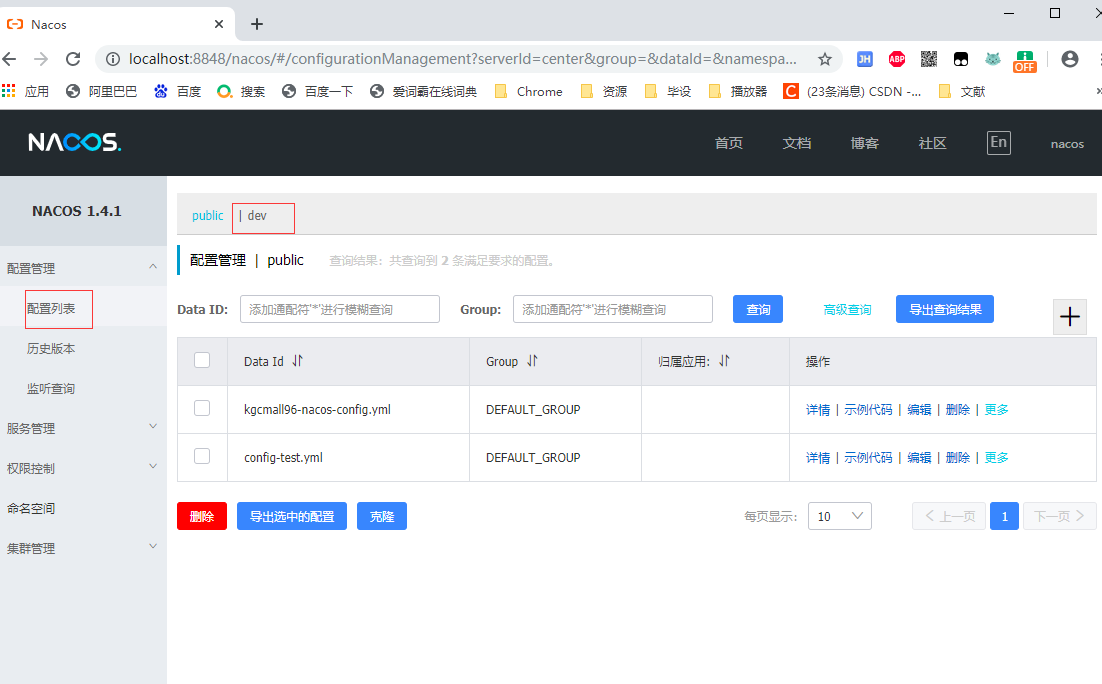The width and height of the screenshot is (1102, 684).
Task: Open the ABP adblock extension
Action: [897, 59]
